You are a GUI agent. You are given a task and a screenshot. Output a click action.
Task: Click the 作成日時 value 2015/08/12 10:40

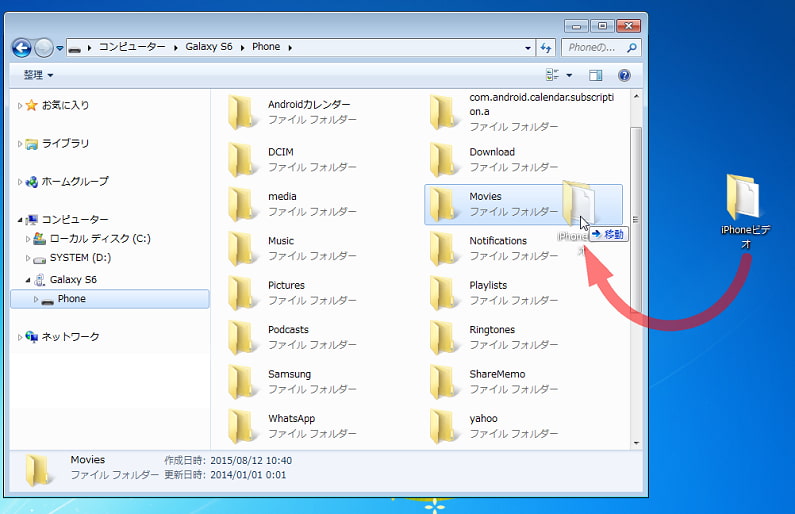(x=251, y=460)
